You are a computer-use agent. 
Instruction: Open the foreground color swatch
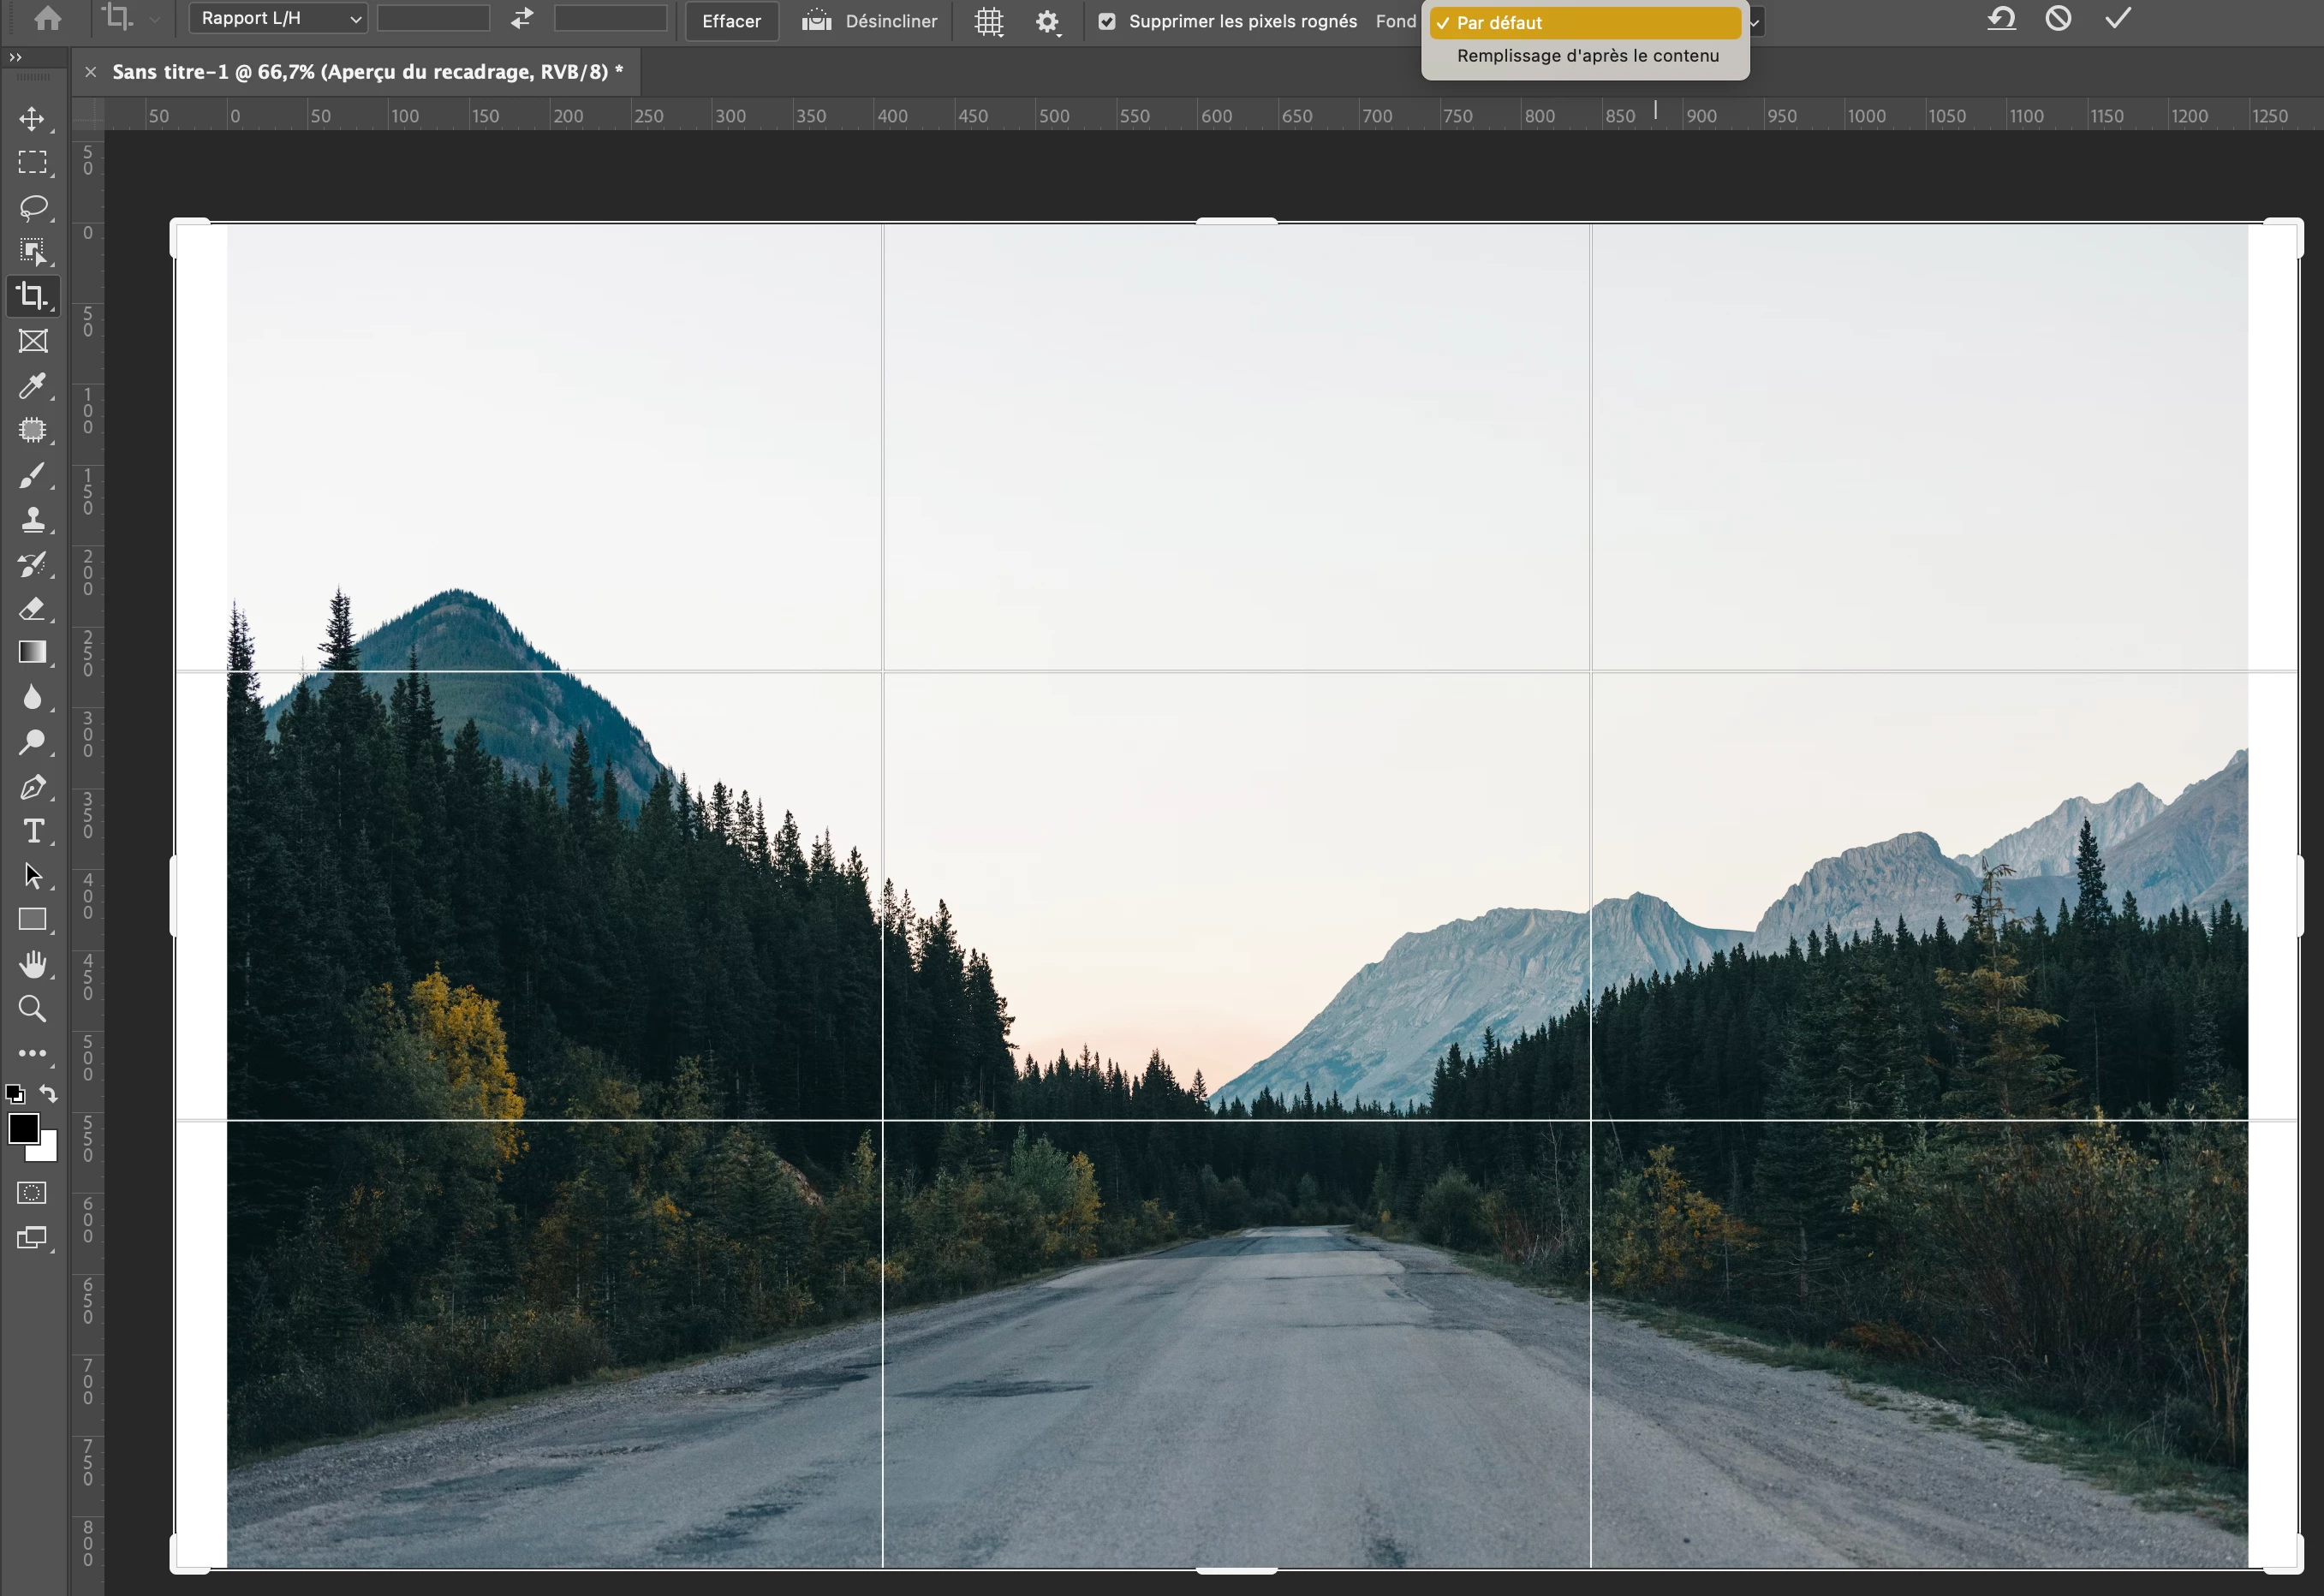click(x=22, y=1128)
